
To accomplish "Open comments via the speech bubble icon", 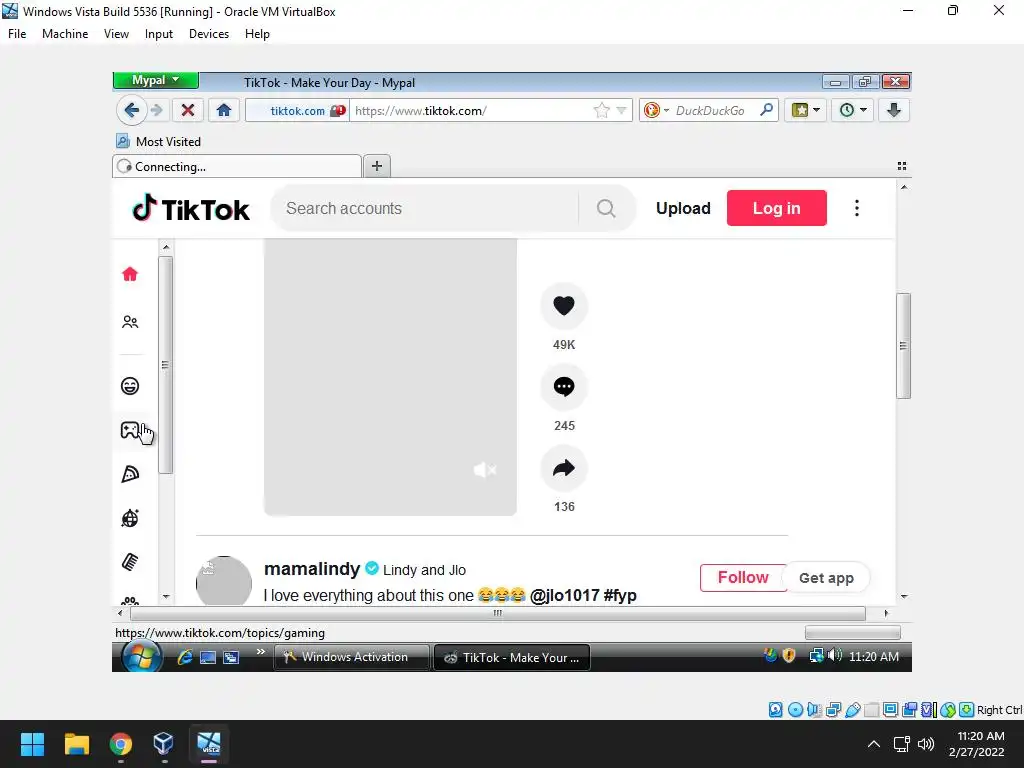I will [564, 387].
